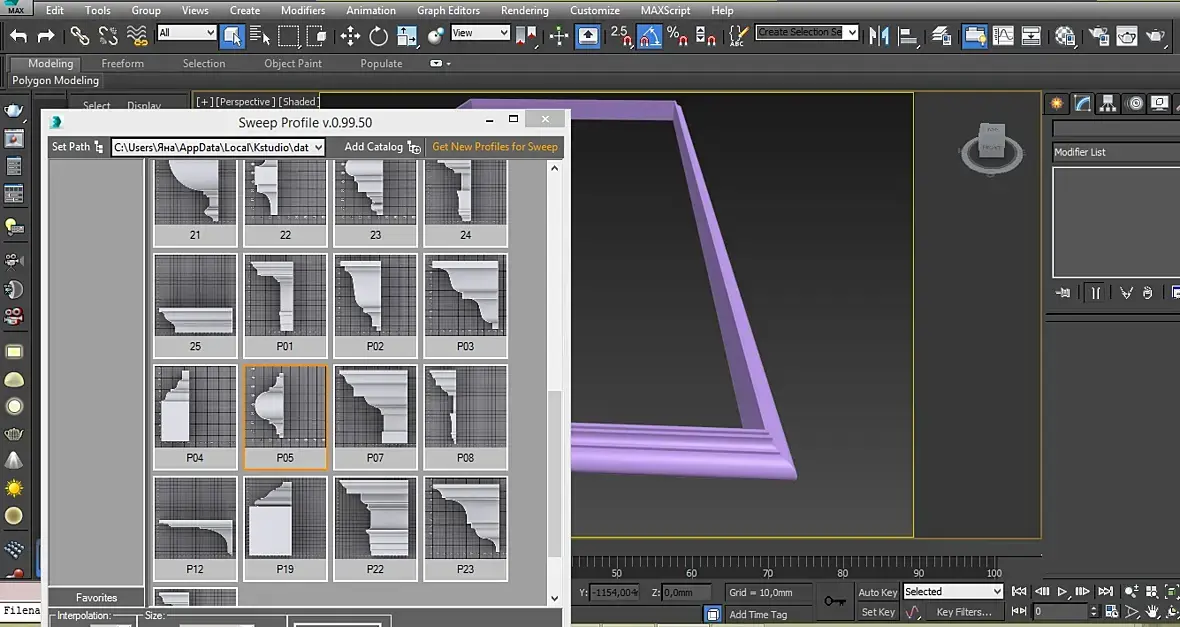
Task: Click the Add Catalog button
Action: [382, 147]
